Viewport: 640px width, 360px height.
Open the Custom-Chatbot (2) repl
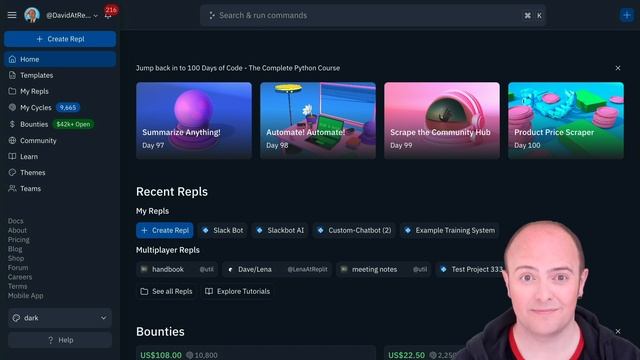(354, 231)
